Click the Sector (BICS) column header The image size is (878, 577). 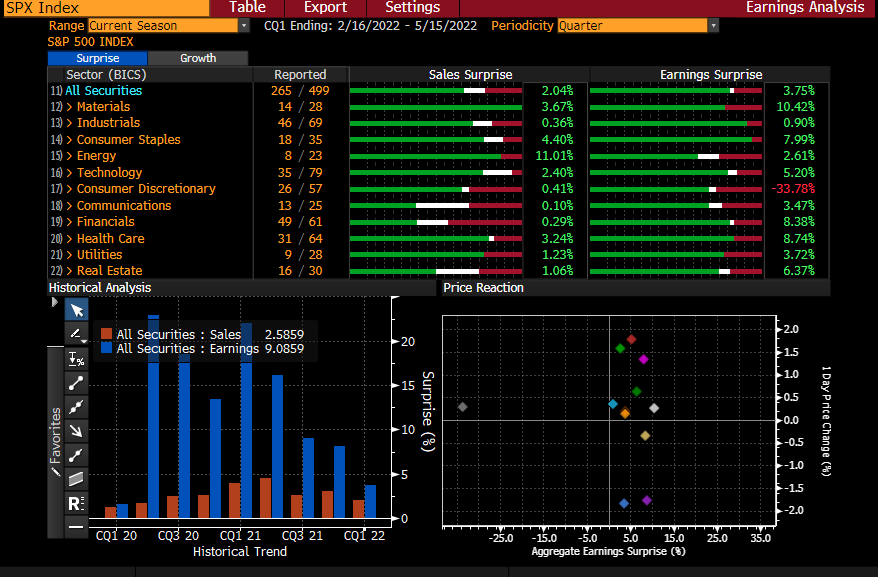click(106, 75)
